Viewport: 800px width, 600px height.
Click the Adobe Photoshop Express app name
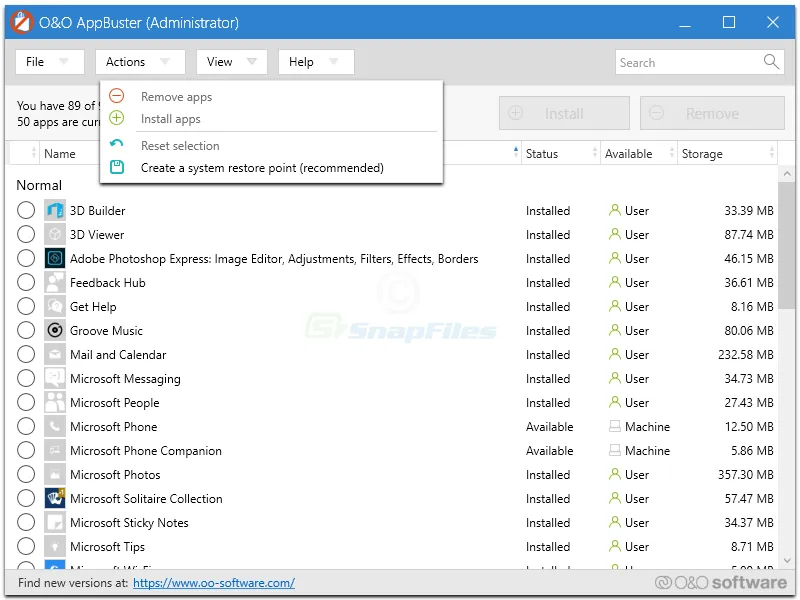pos(274,259)
